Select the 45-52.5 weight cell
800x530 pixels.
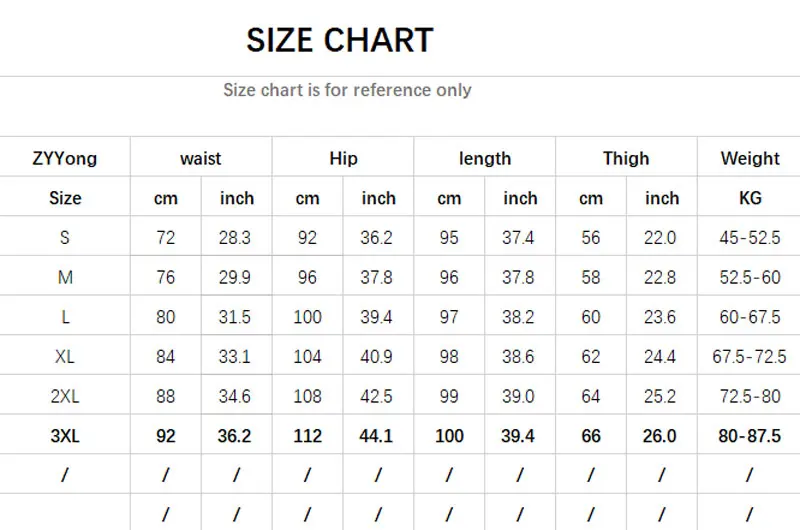[x=750, y=238]
